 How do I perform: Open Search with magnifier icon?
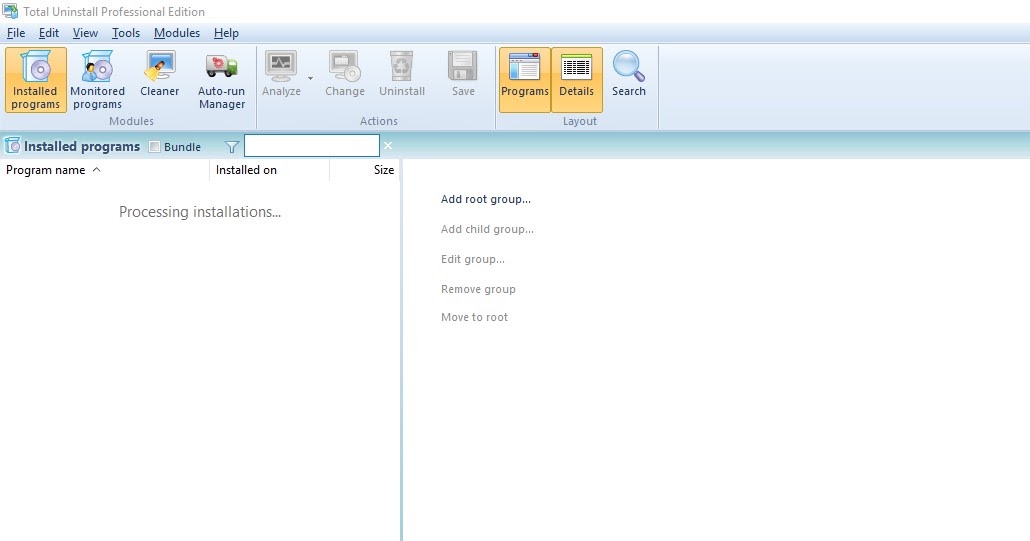[x=629, y=74]
